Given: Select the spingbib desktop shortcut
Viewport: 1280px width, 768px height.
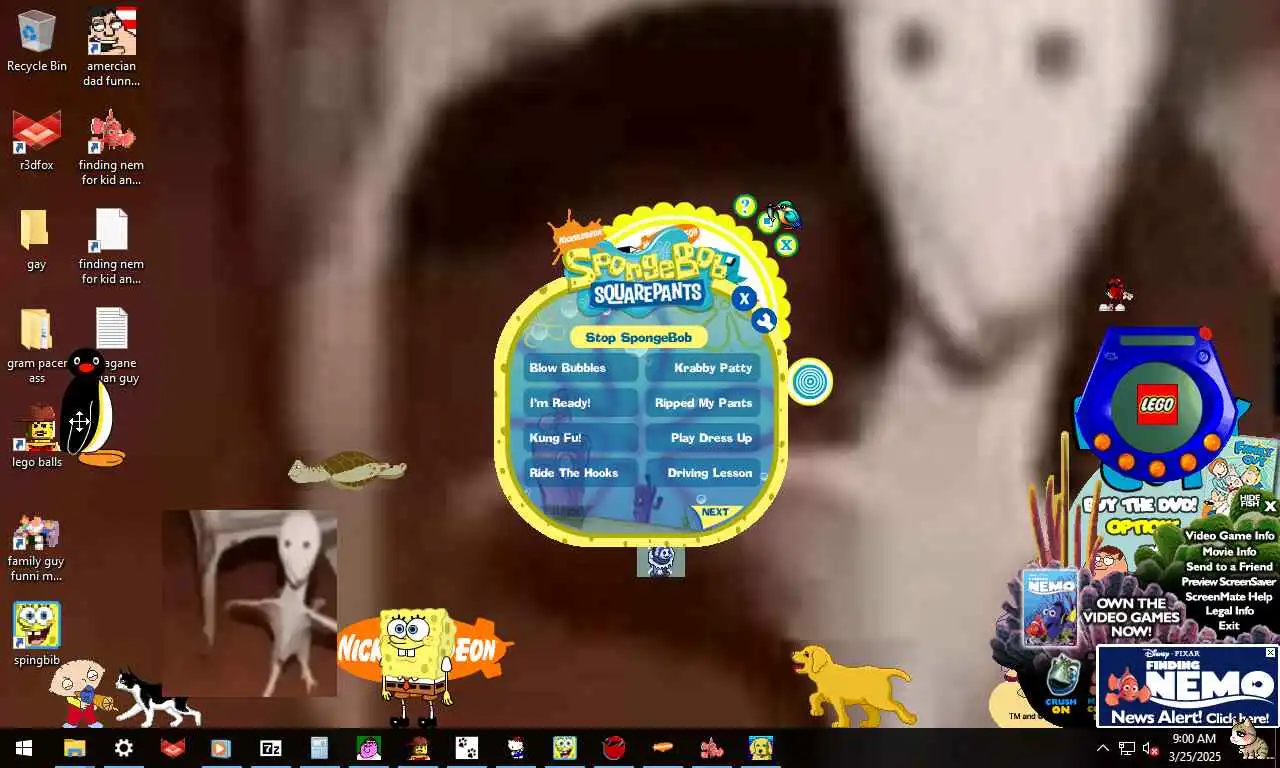Looking at the screenshot, I should [37, 634].
